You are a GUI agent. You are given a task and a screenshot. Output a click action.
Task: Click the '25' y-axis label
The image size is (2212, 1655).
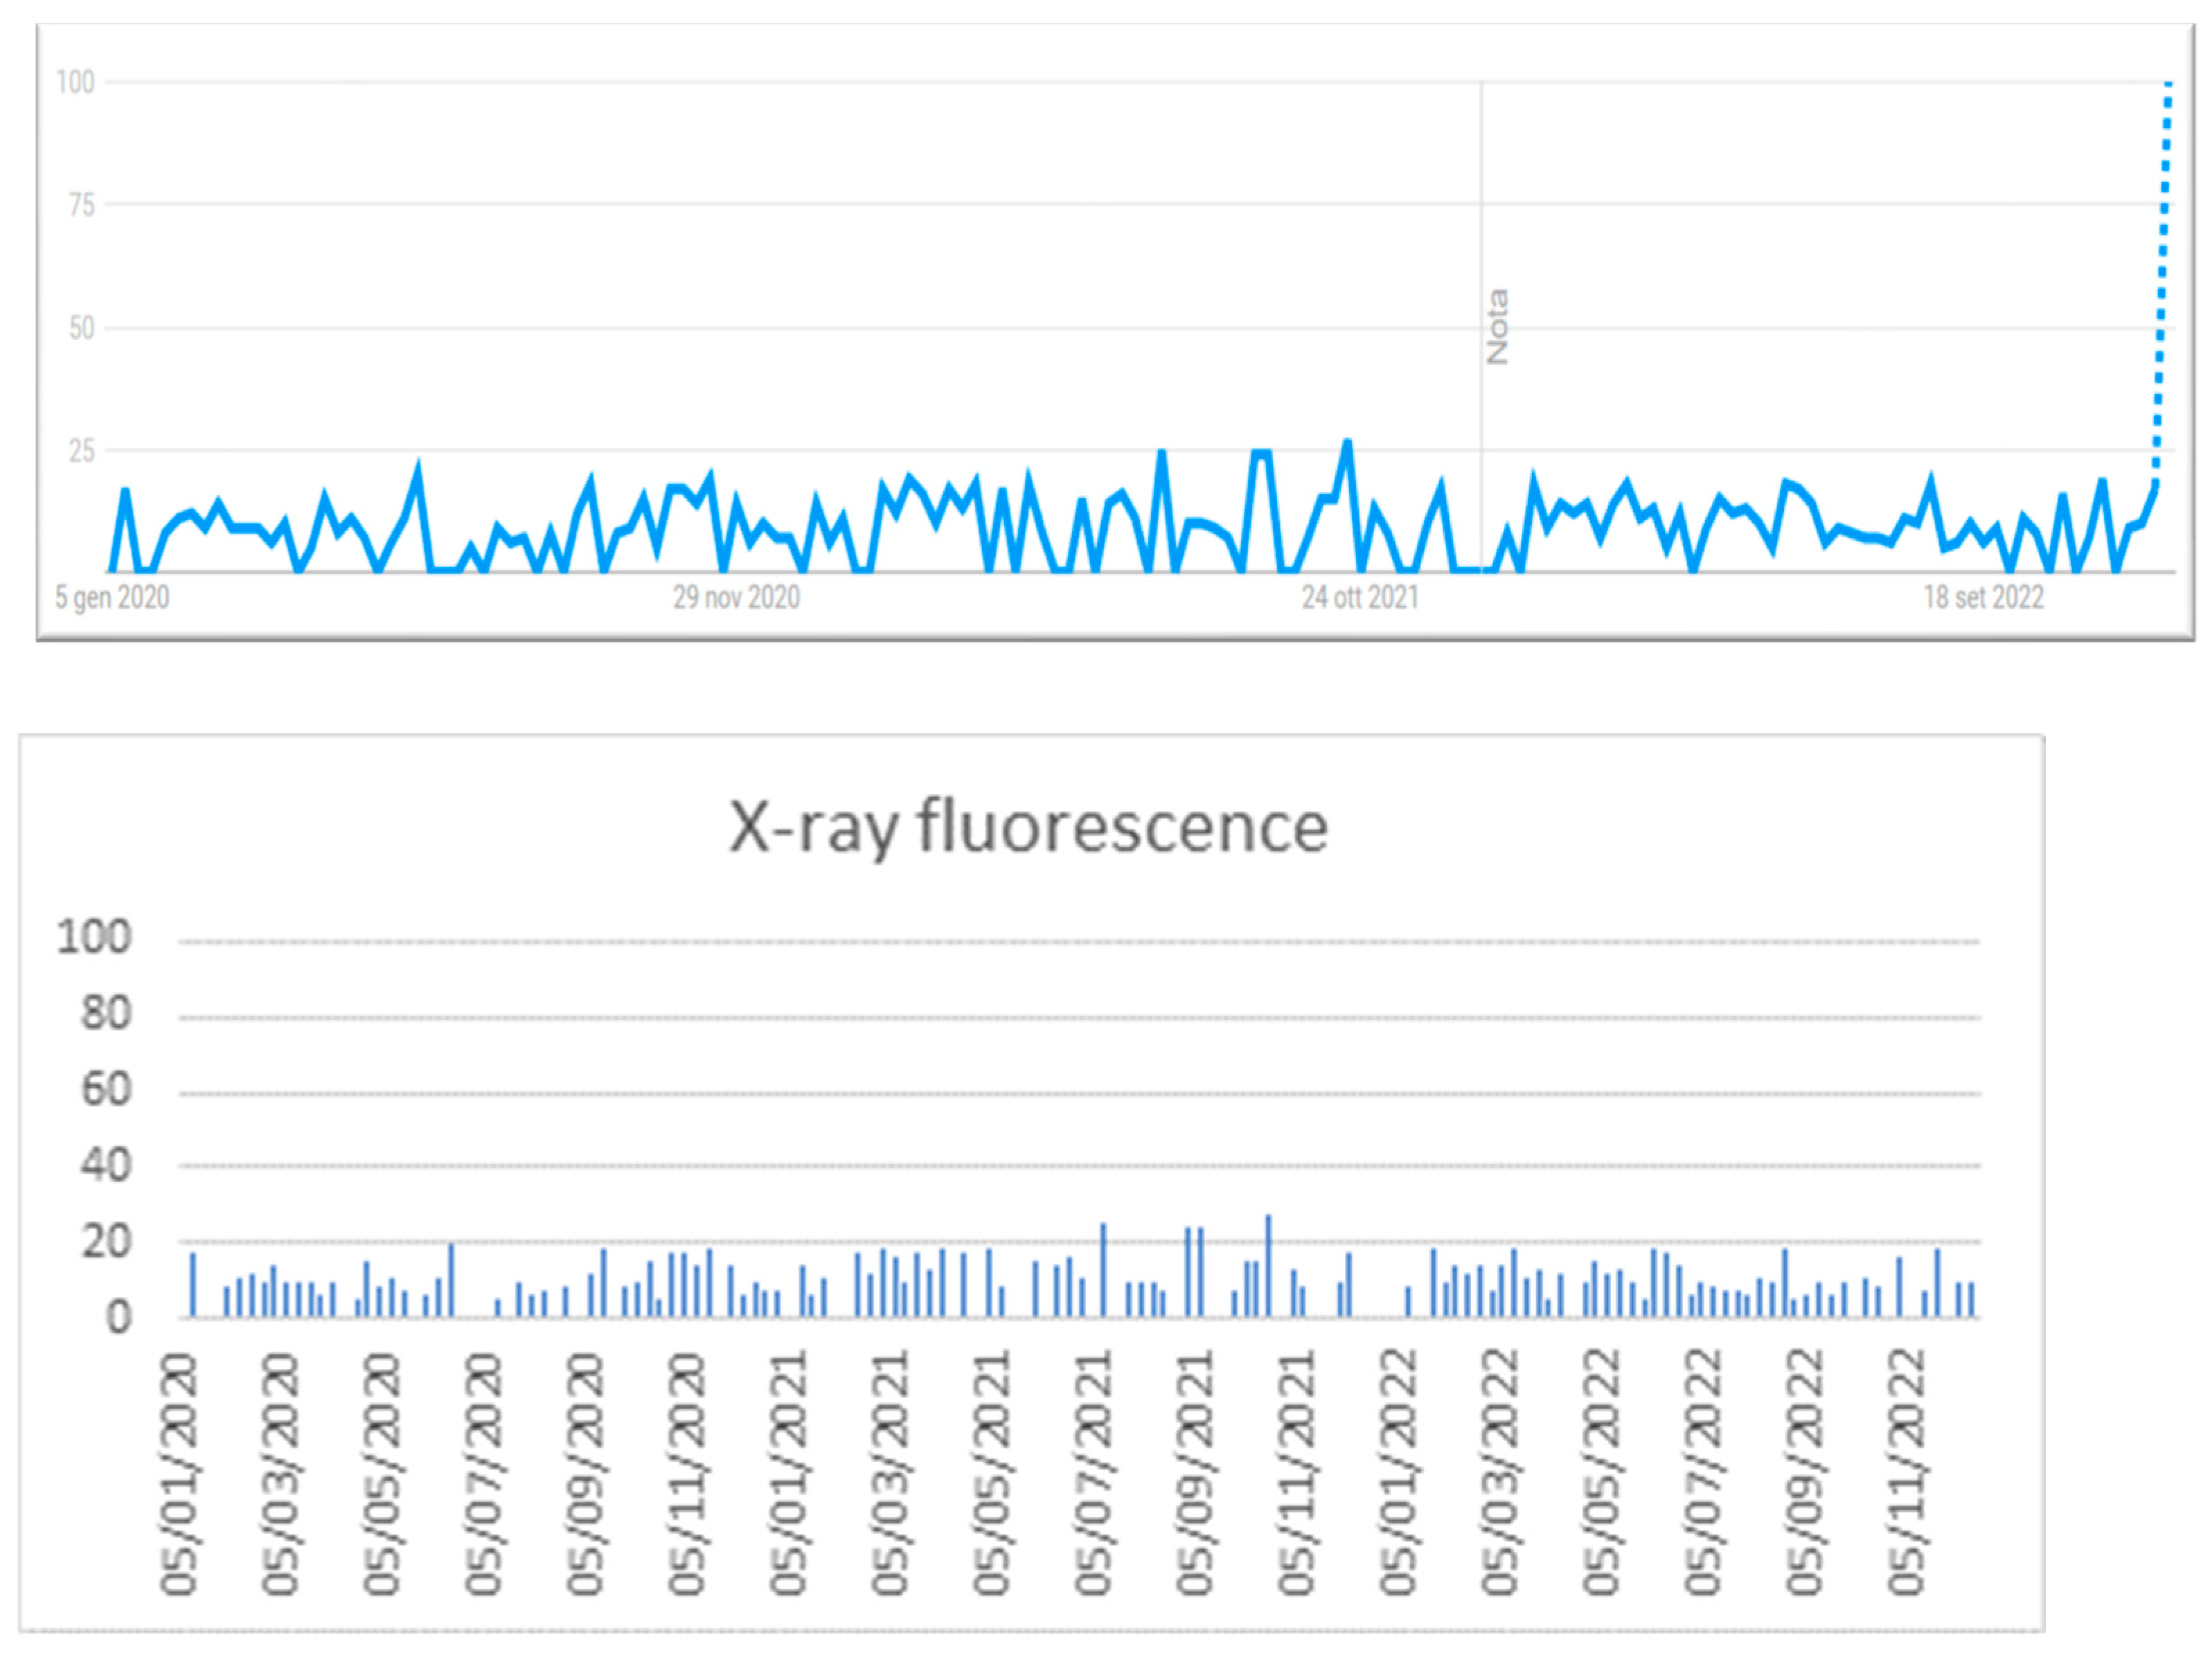coord(82,451)
